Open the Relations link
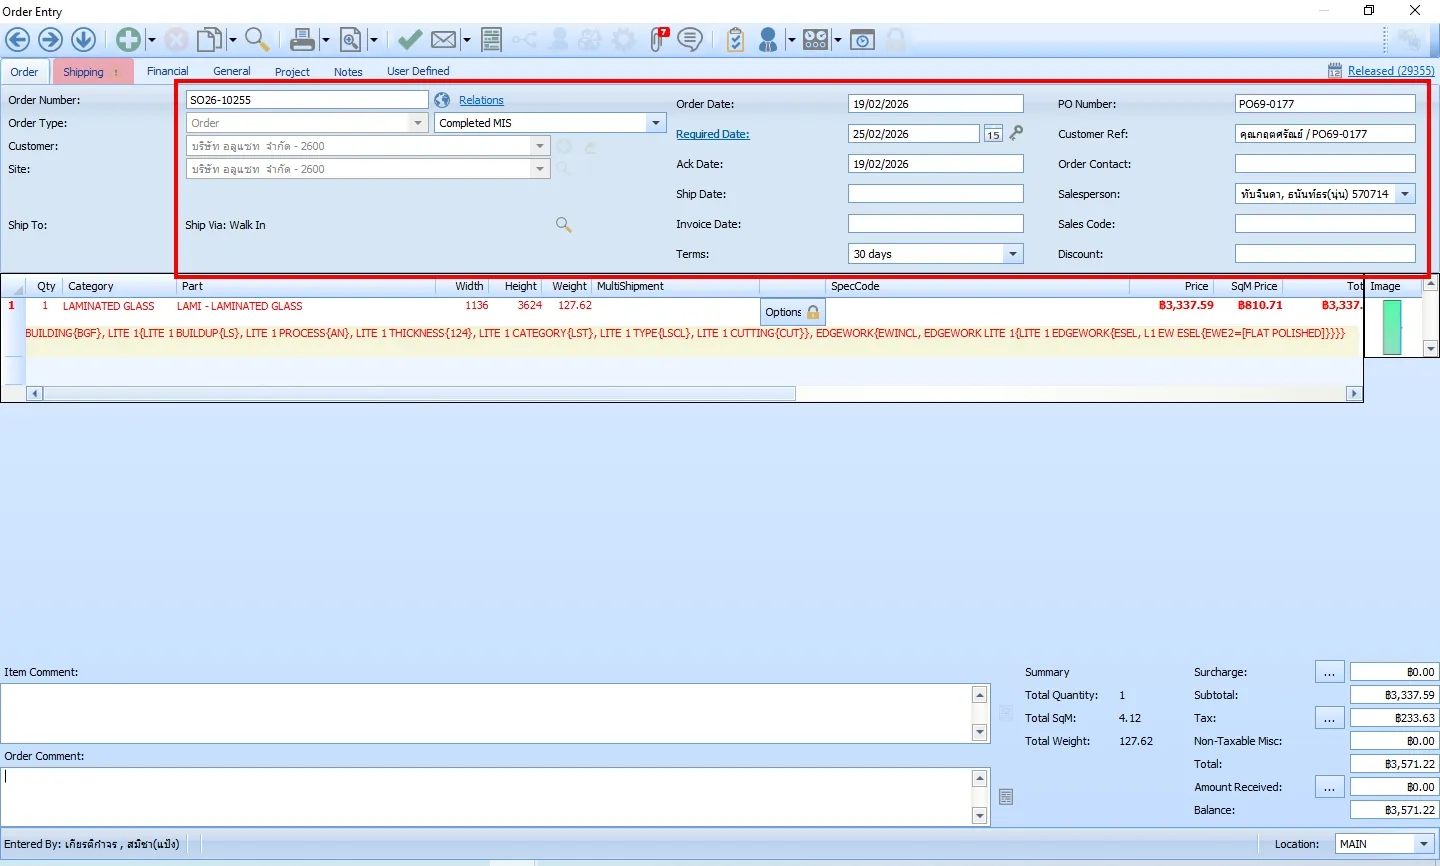This screenshot has width=1440, height=866. (481, 100)
